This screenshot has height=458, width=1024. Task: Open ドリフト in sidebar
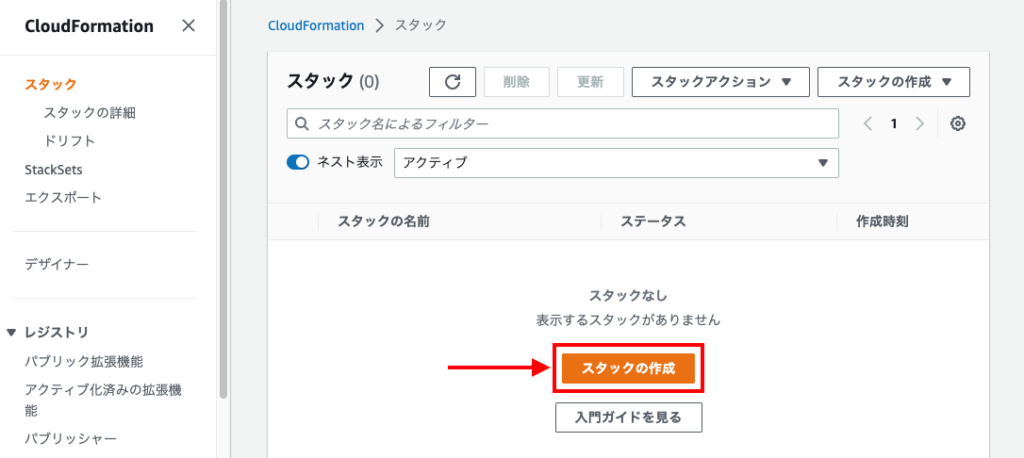[69, 141]
